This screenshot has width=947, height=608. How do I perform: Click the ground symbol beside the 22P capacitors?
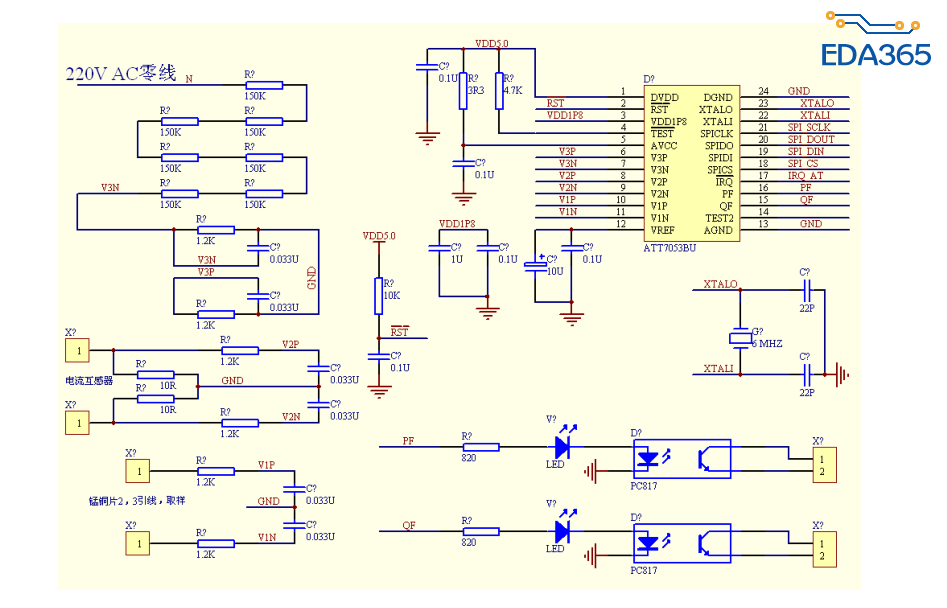pyautogui.click(x=843, y=374)
